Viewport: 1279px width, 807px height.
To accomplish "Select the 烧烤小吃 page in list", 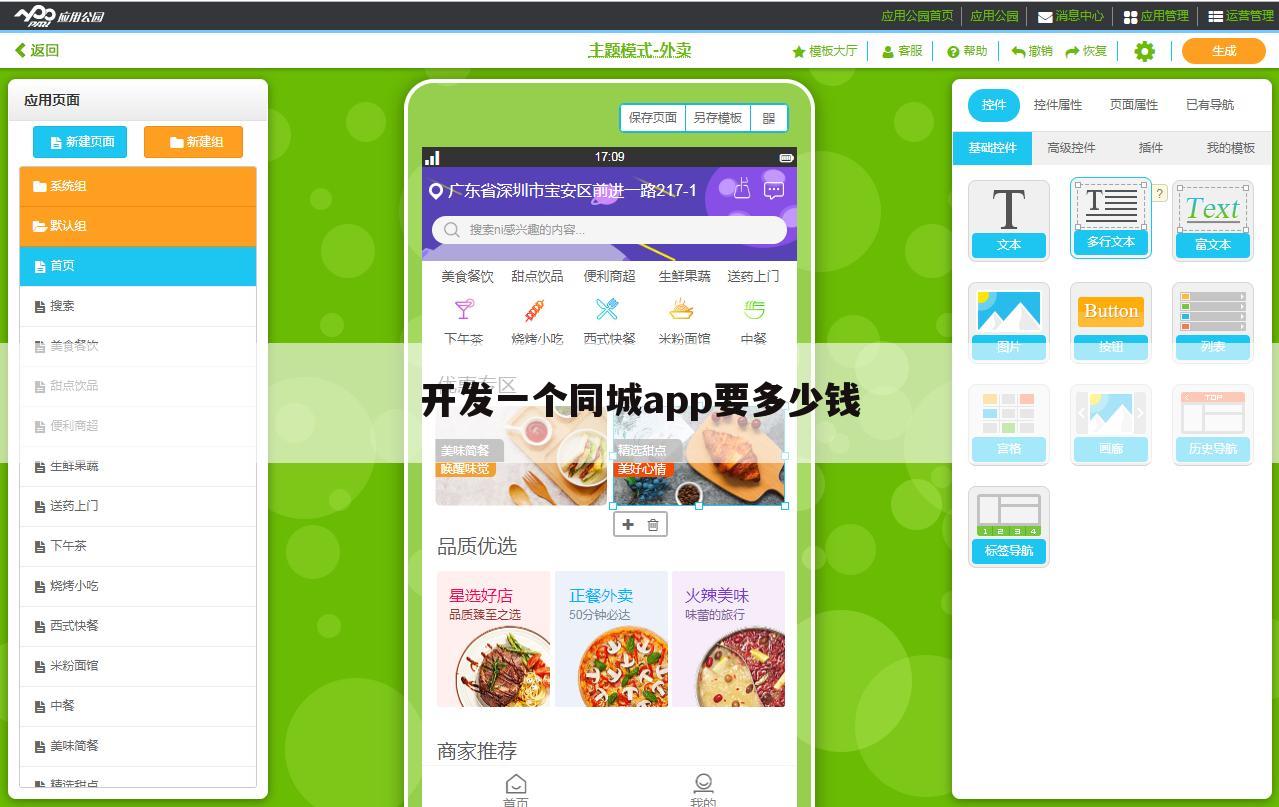I will (x=138, y=586).
